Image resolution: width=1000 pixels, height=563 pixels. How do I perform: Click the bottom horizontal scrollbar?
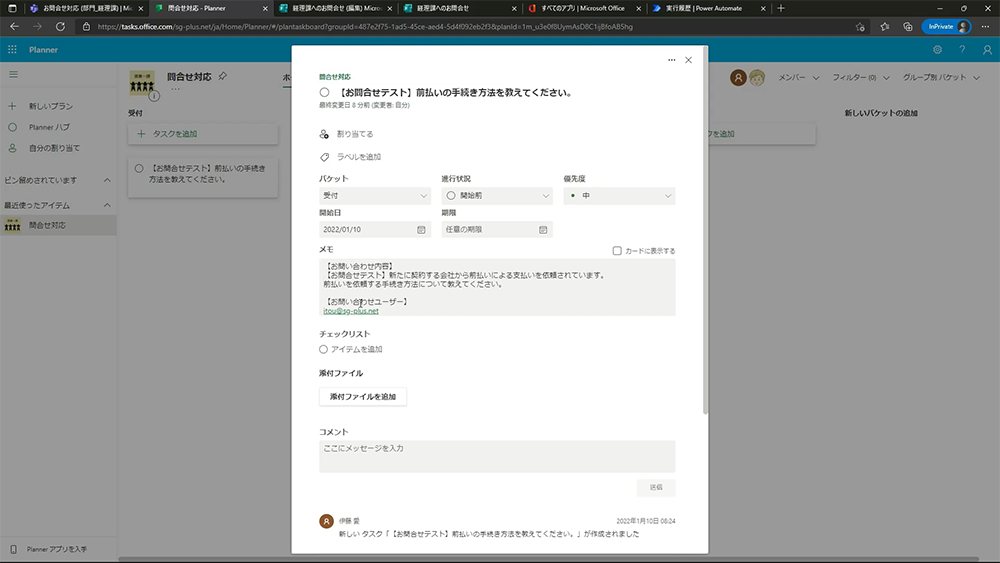tap(548, 559)
